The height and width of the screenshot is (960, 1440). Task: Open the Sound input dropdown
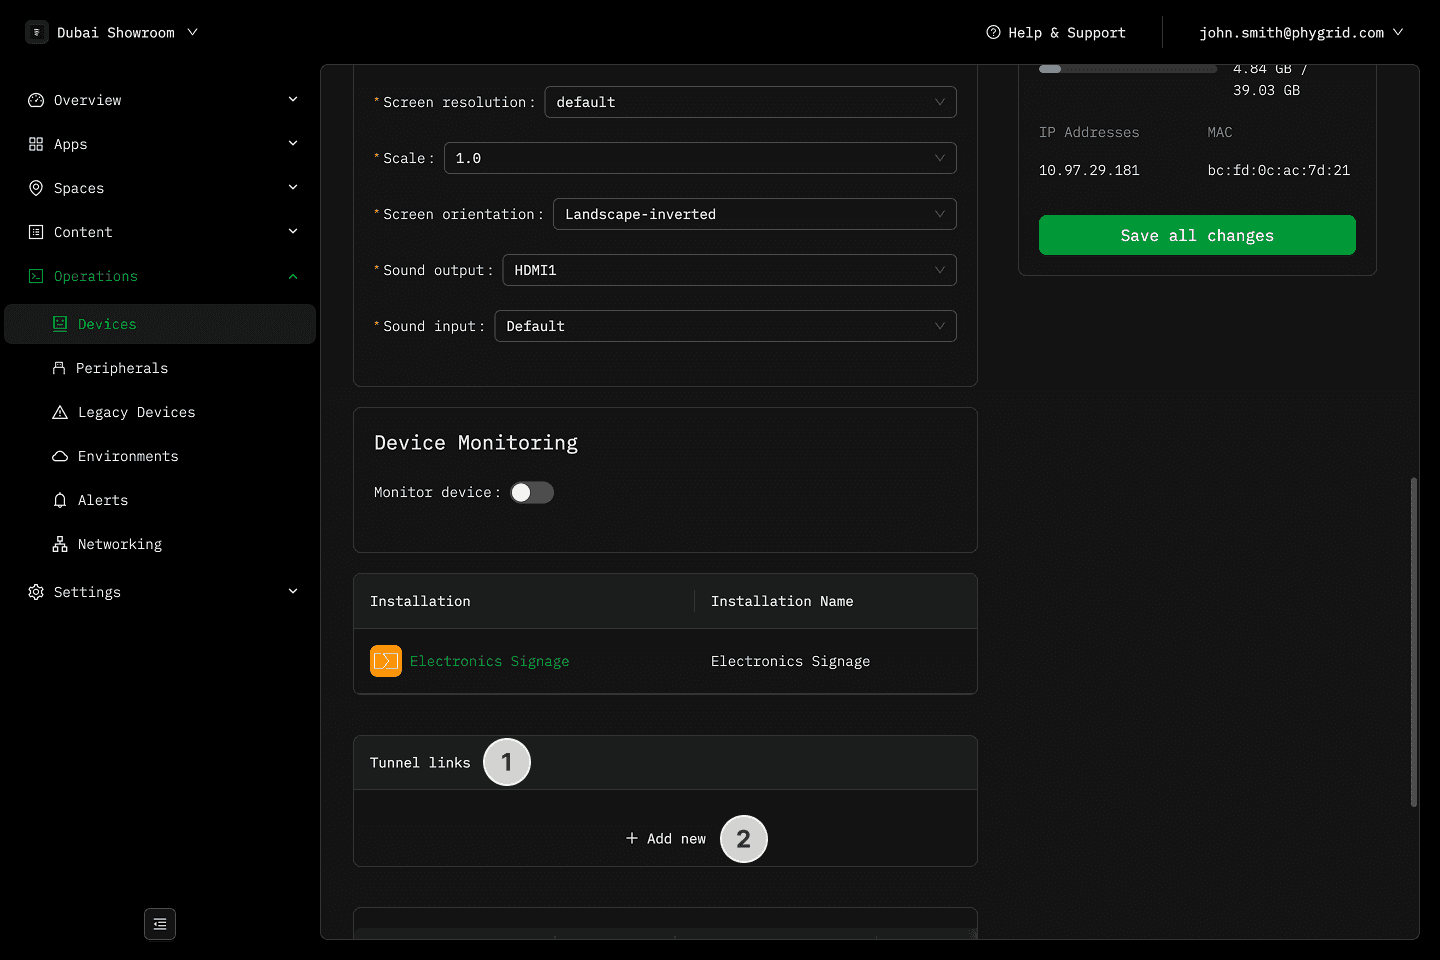pyautogui.click(x=725, y=326)
